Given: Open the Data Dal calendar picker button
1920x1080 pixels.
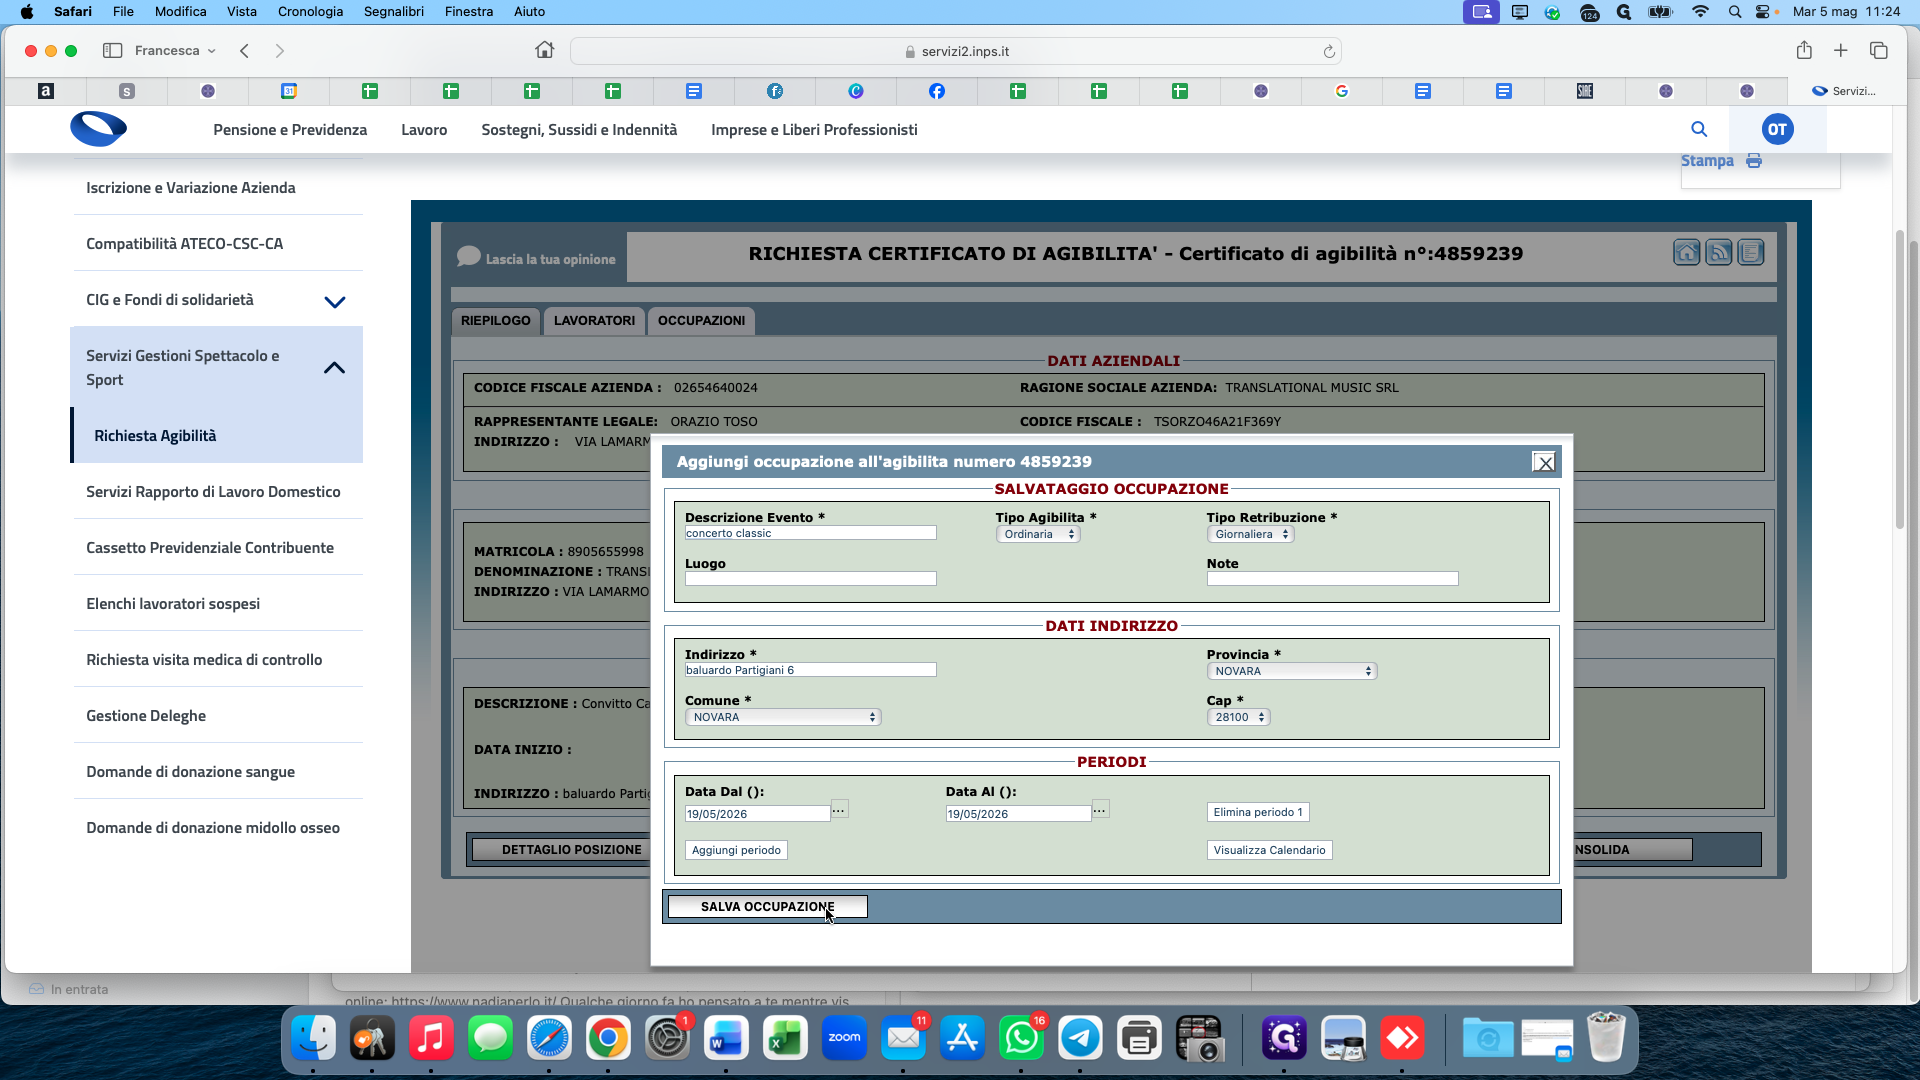Looking at the screenshot, I should click(x=839, y=809).
